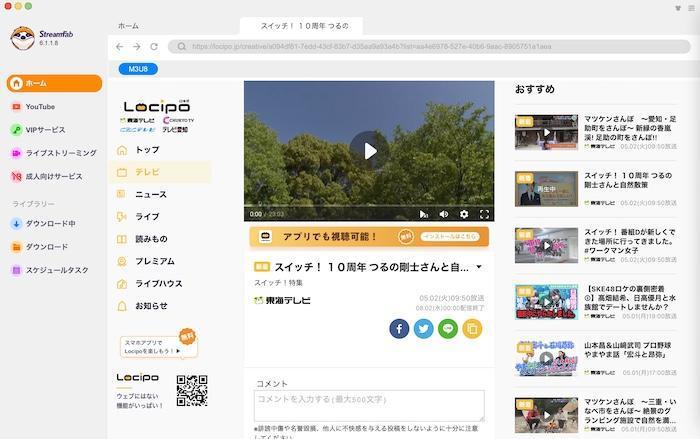Screen dimensions: 700x439
Task: Open the StreamFab home sidebar item
Action: 54,84
